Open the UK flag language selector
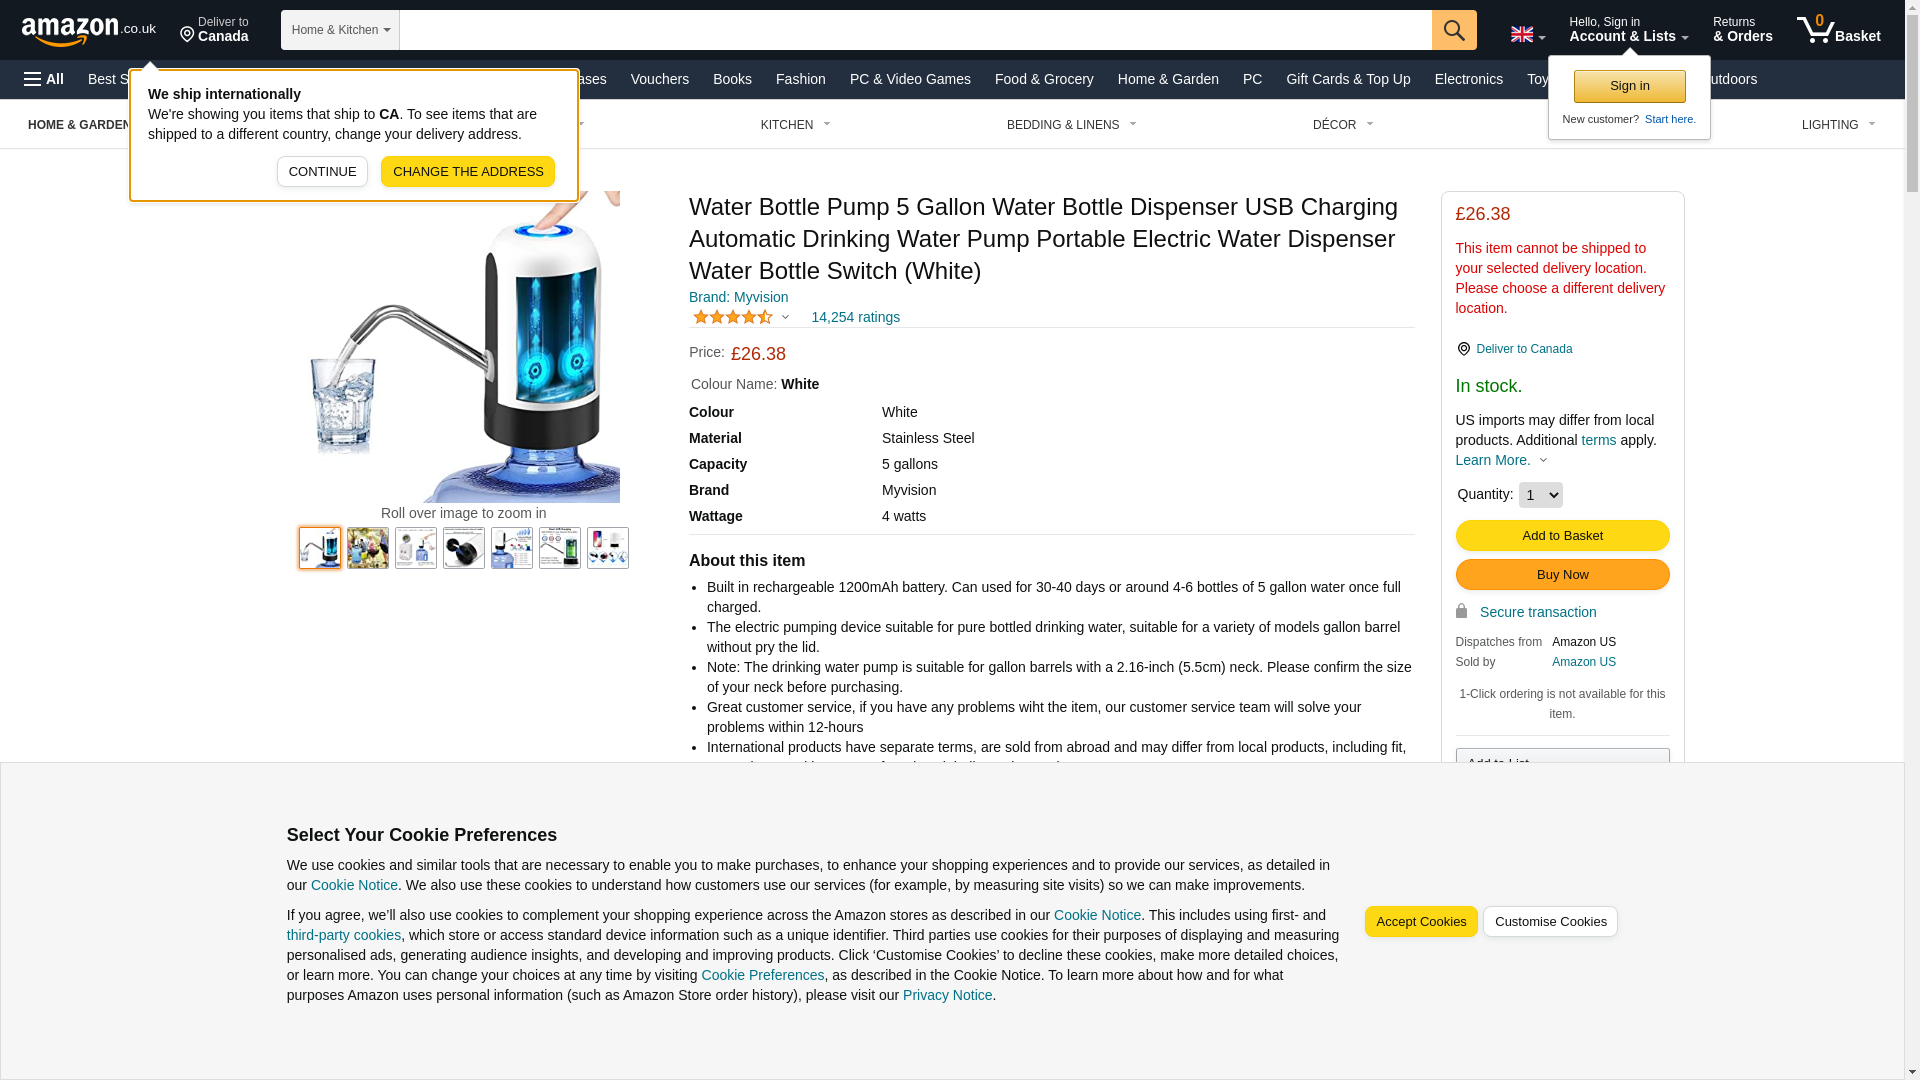The image size is (1920, 1080). pyautogui.click(x=1527, y=34)
